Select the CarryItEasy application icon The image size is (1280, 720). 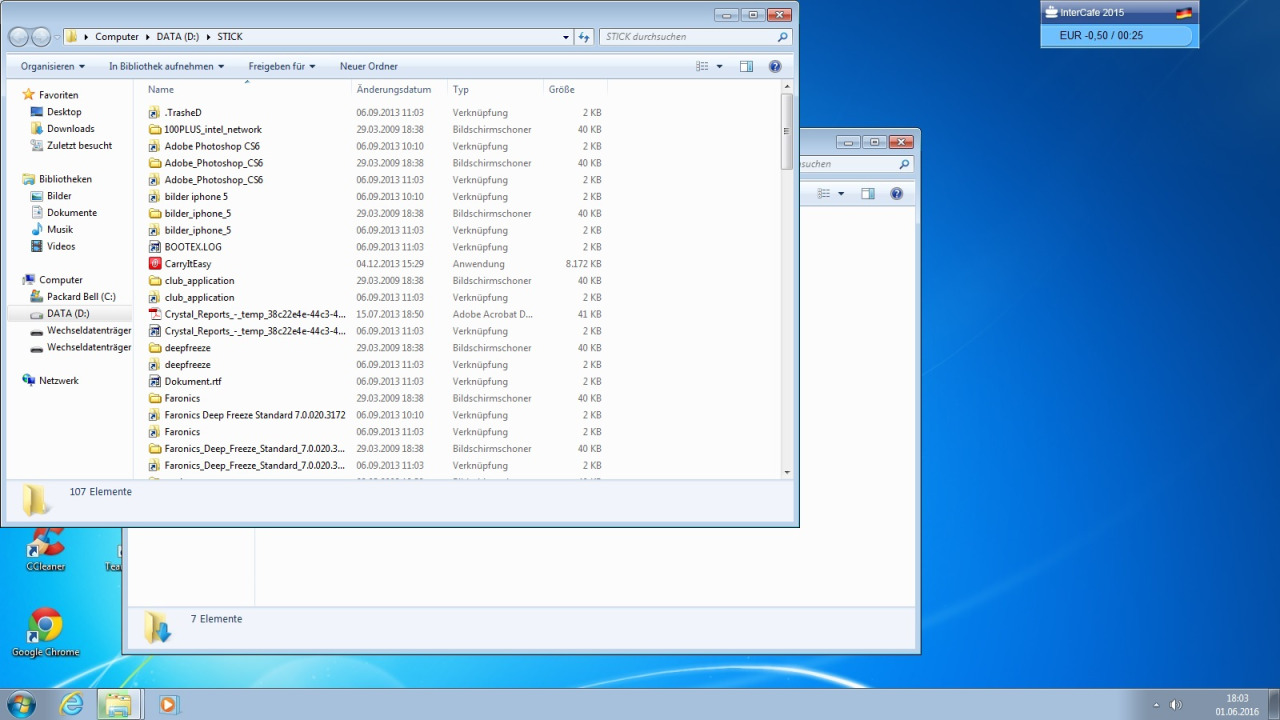(155, 264)
